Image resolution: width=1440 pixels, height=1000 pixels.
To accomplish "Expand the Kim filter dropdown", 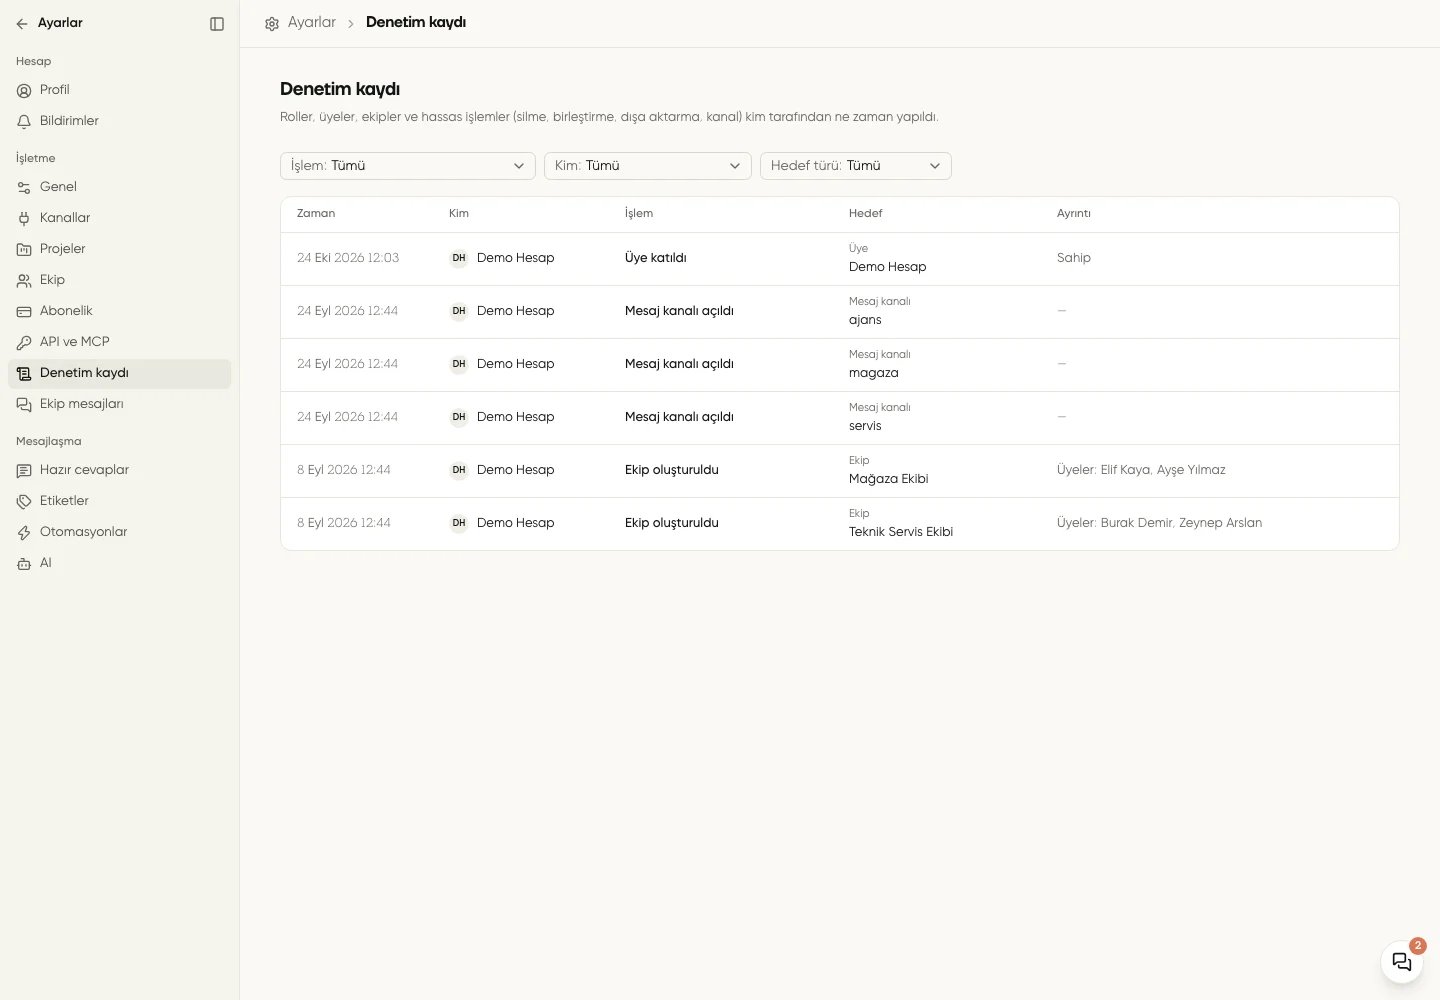I will [x=648, y=166].
